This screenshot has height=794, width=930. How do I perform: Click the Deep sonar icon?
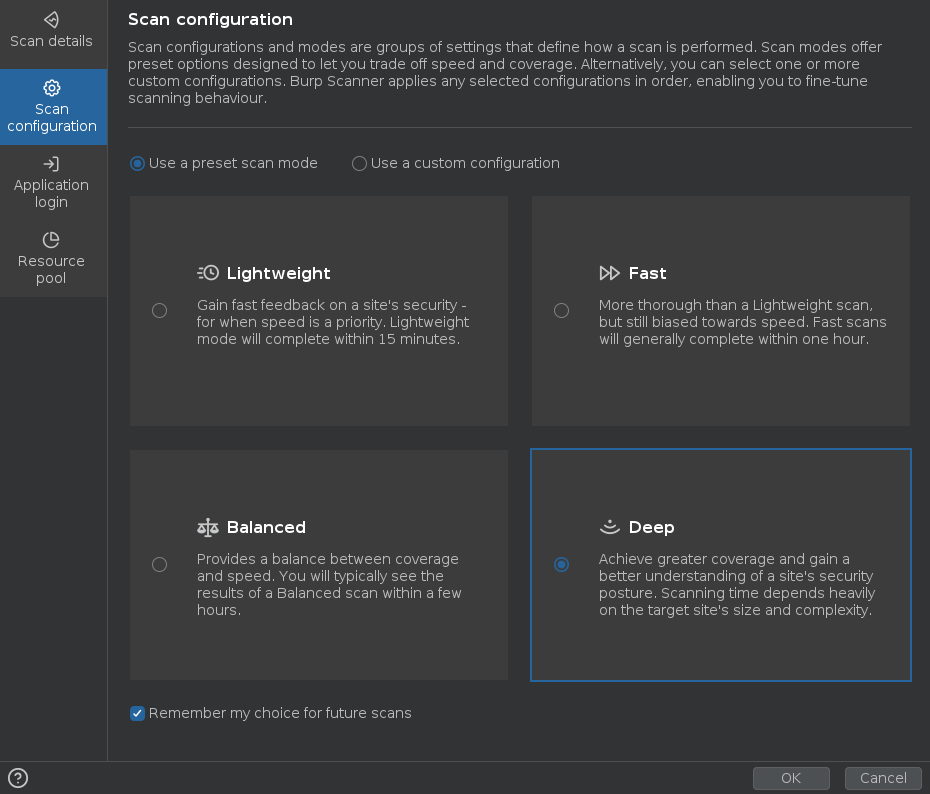[x=609, y=527]
